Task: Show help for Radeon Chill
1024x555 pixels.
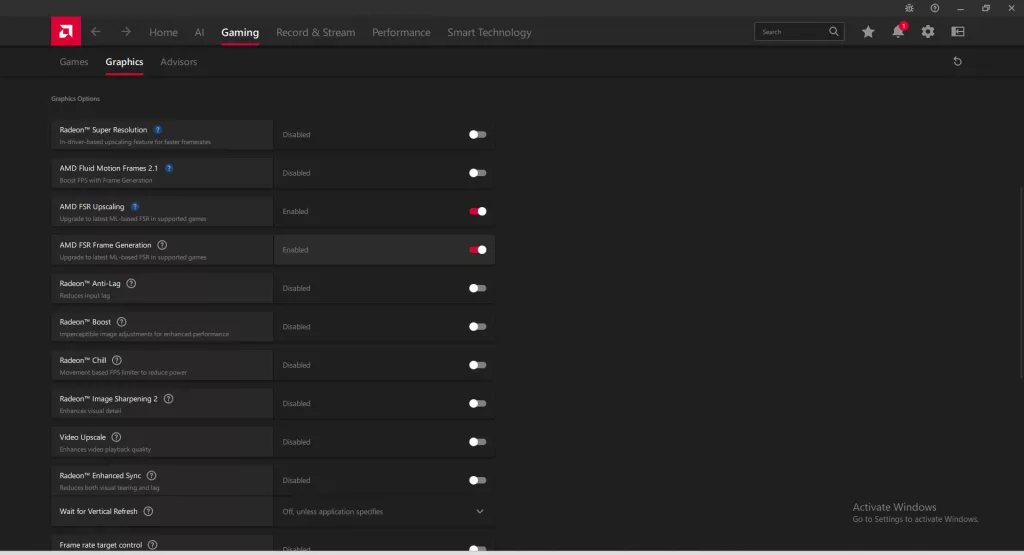Action: [117, 360]
